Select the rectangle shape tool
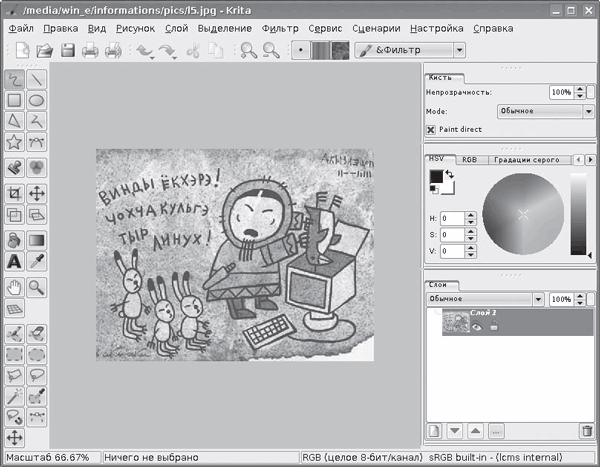This screenshot has height=467, width=600. [15, 100]
